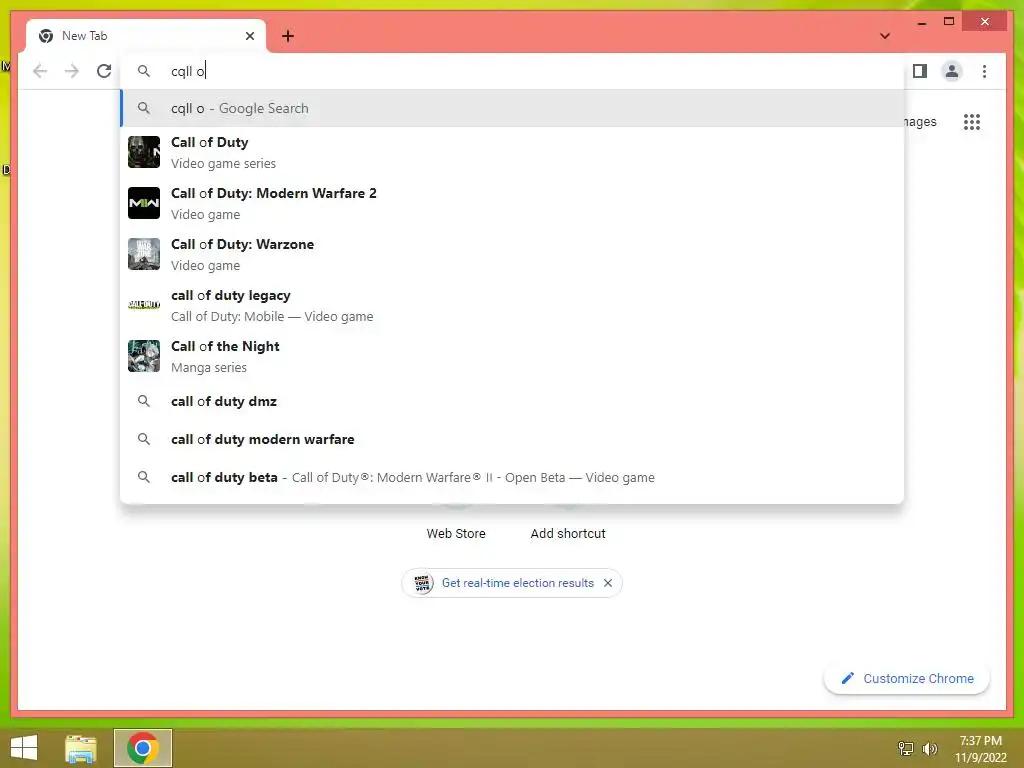Viewport: 1024px width, 768px height.
Task: Open the profile avatar button
Action: (952, 71)
